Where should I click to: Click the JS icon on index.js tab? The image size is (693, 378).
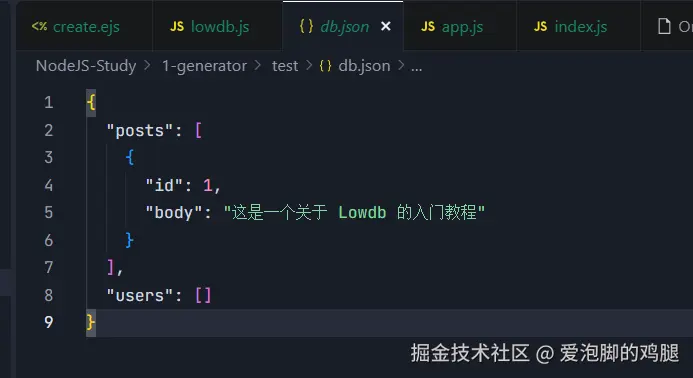[541, 27]
